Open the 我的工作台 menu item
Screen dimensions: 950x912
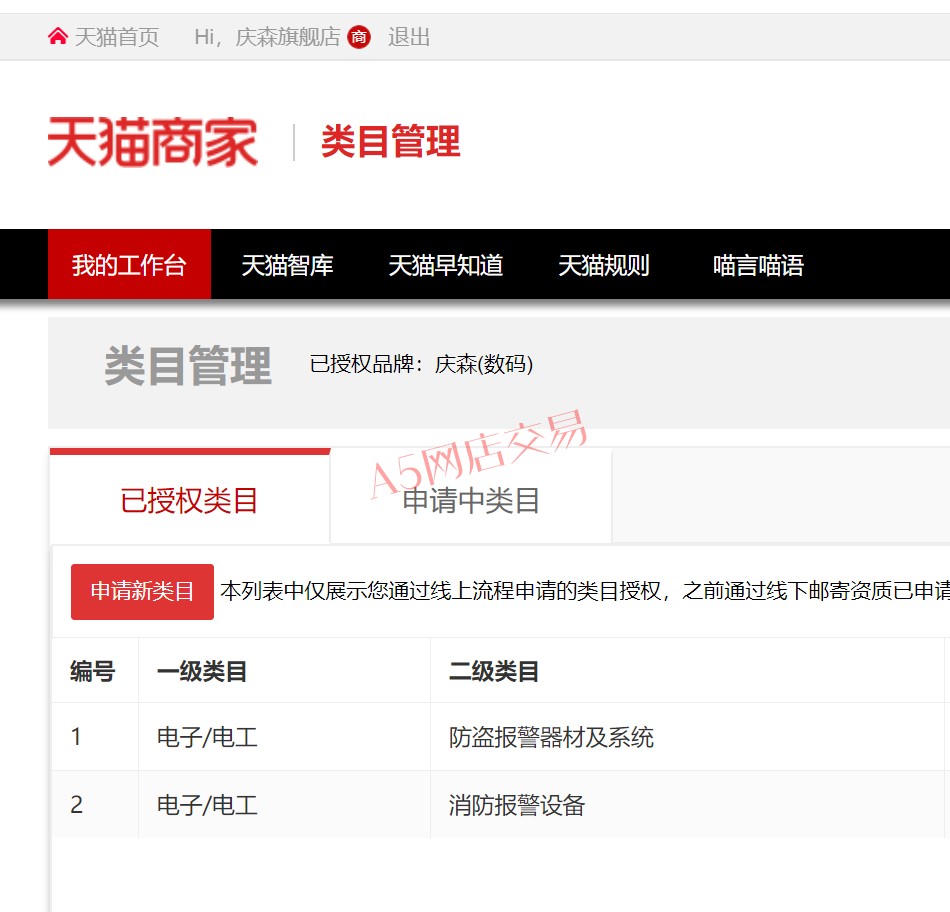[129, 264]
